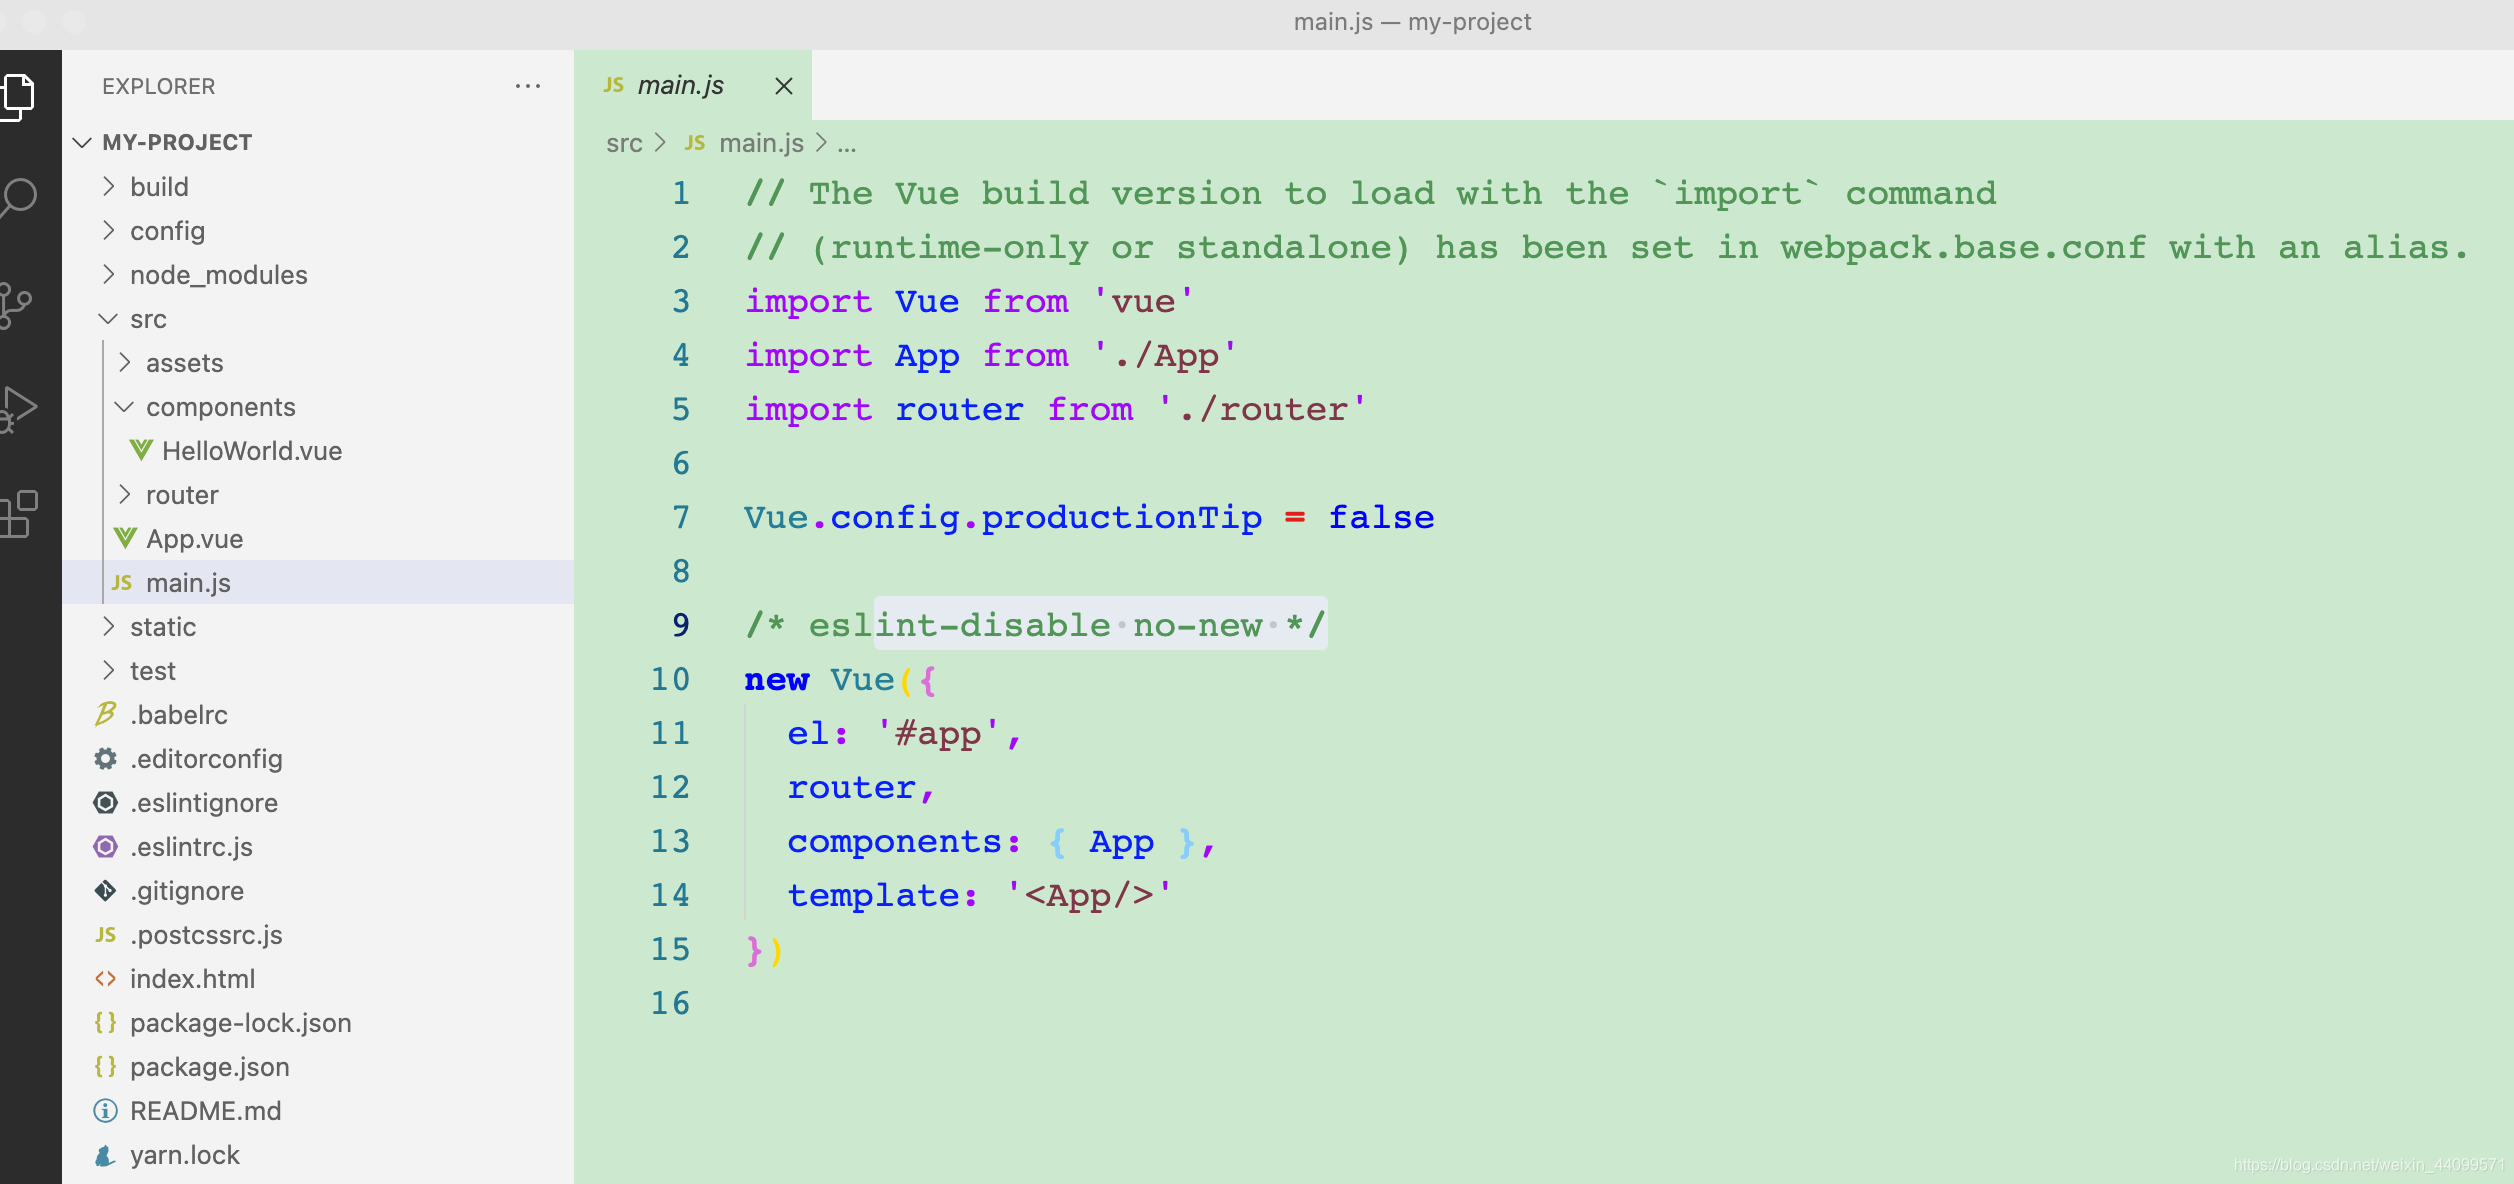2514x1184 pixels.
Task: Click the gear icon beside .editorconfig
Action: click(x=105, y=759)
